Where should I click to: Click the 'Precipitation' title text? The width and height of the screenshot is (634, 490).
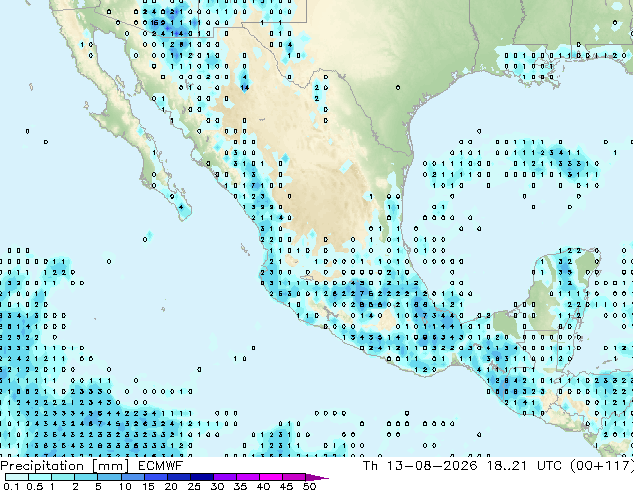pos(42,467)
